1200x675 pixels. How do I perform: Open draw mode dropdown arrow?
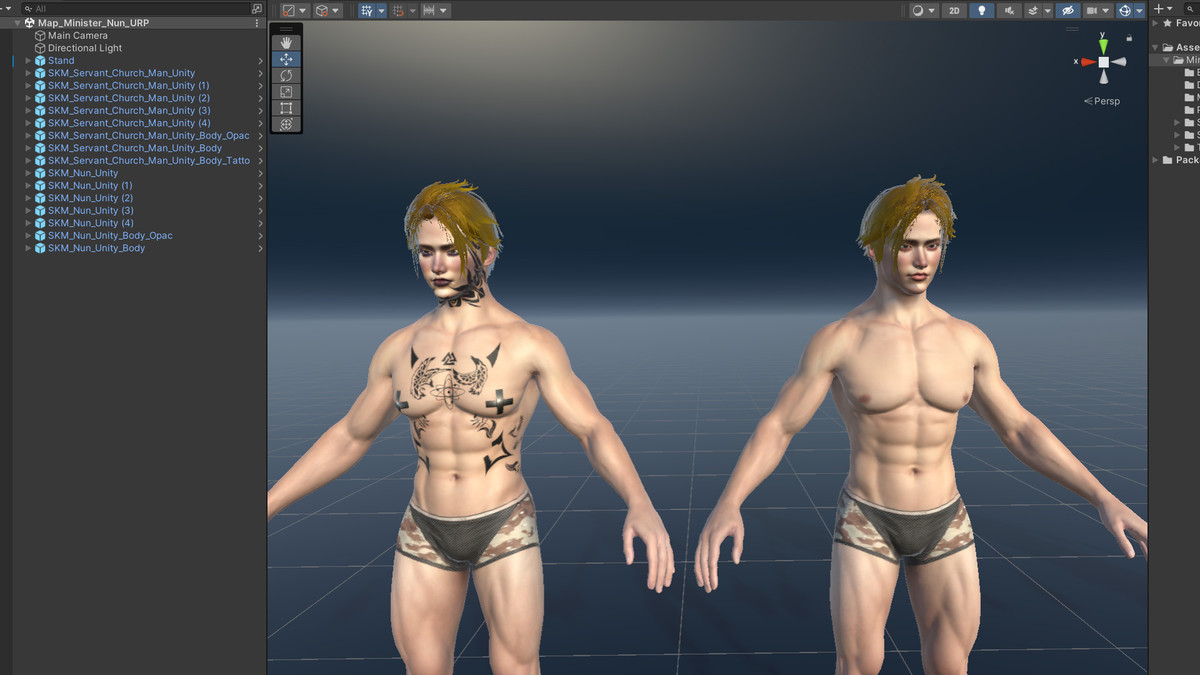(x=932, y=10)
